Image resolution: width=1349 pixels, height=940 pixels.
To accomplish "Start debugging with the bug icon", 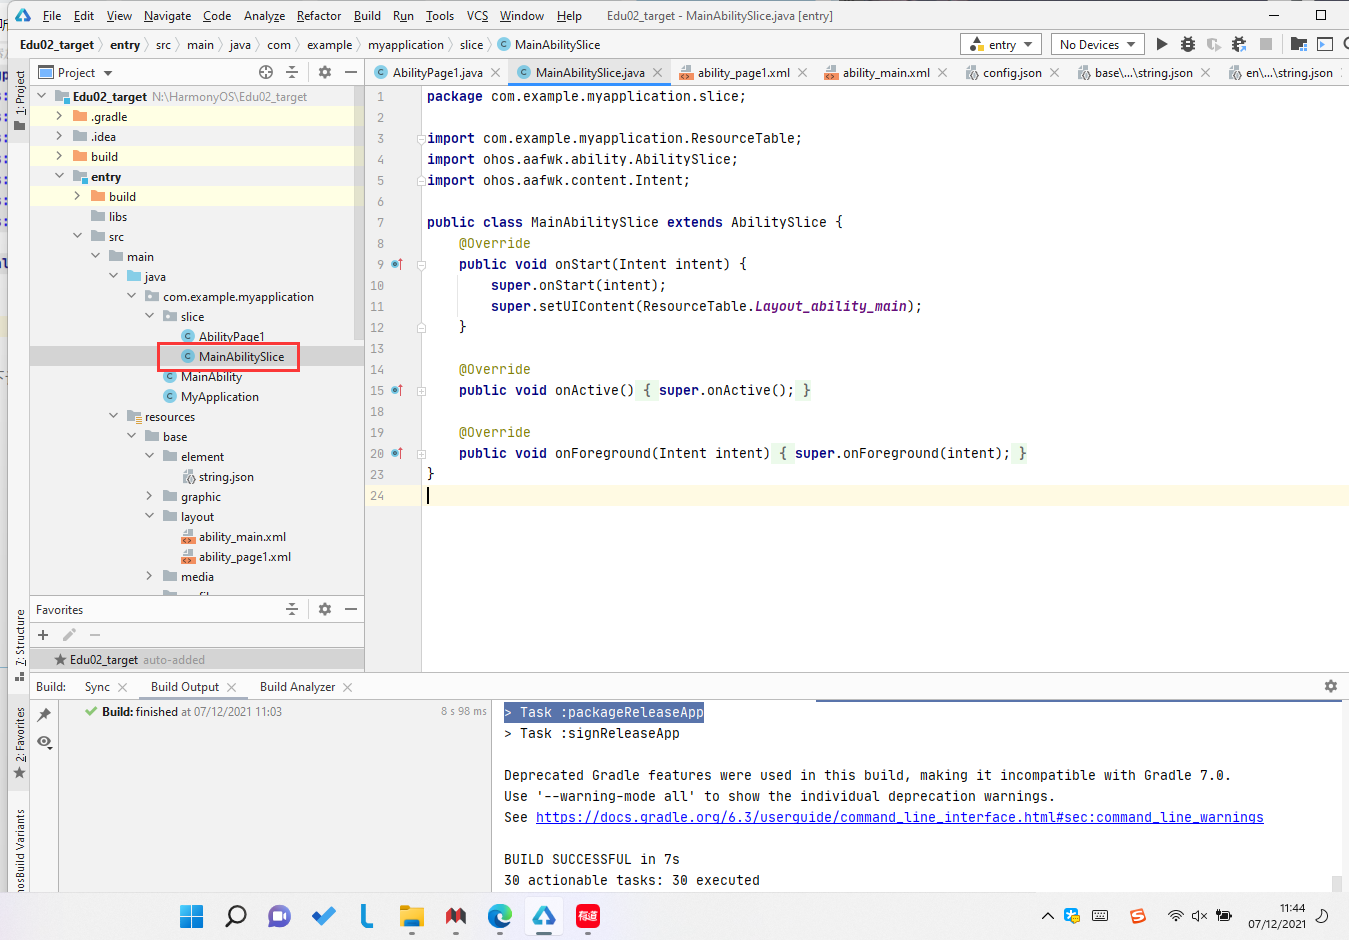I will click(x=1188, y=44).
